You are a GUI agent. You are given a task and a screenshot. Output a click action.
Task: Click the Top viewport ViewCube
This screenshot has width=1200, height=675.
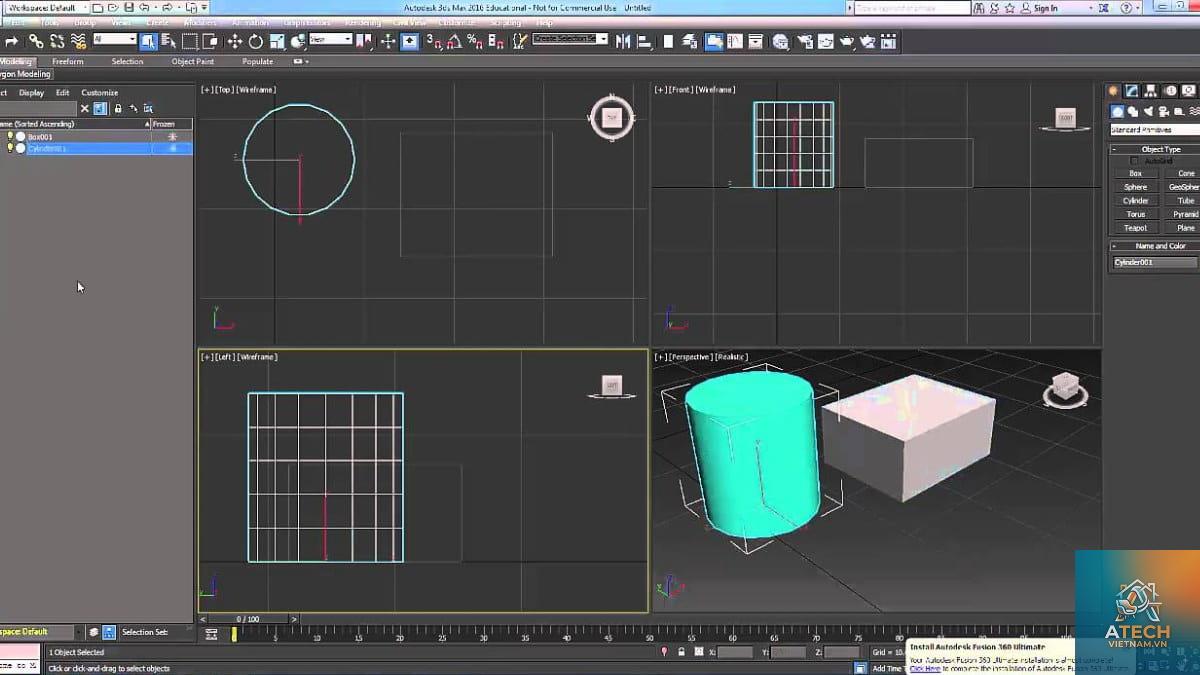point(612,118)
